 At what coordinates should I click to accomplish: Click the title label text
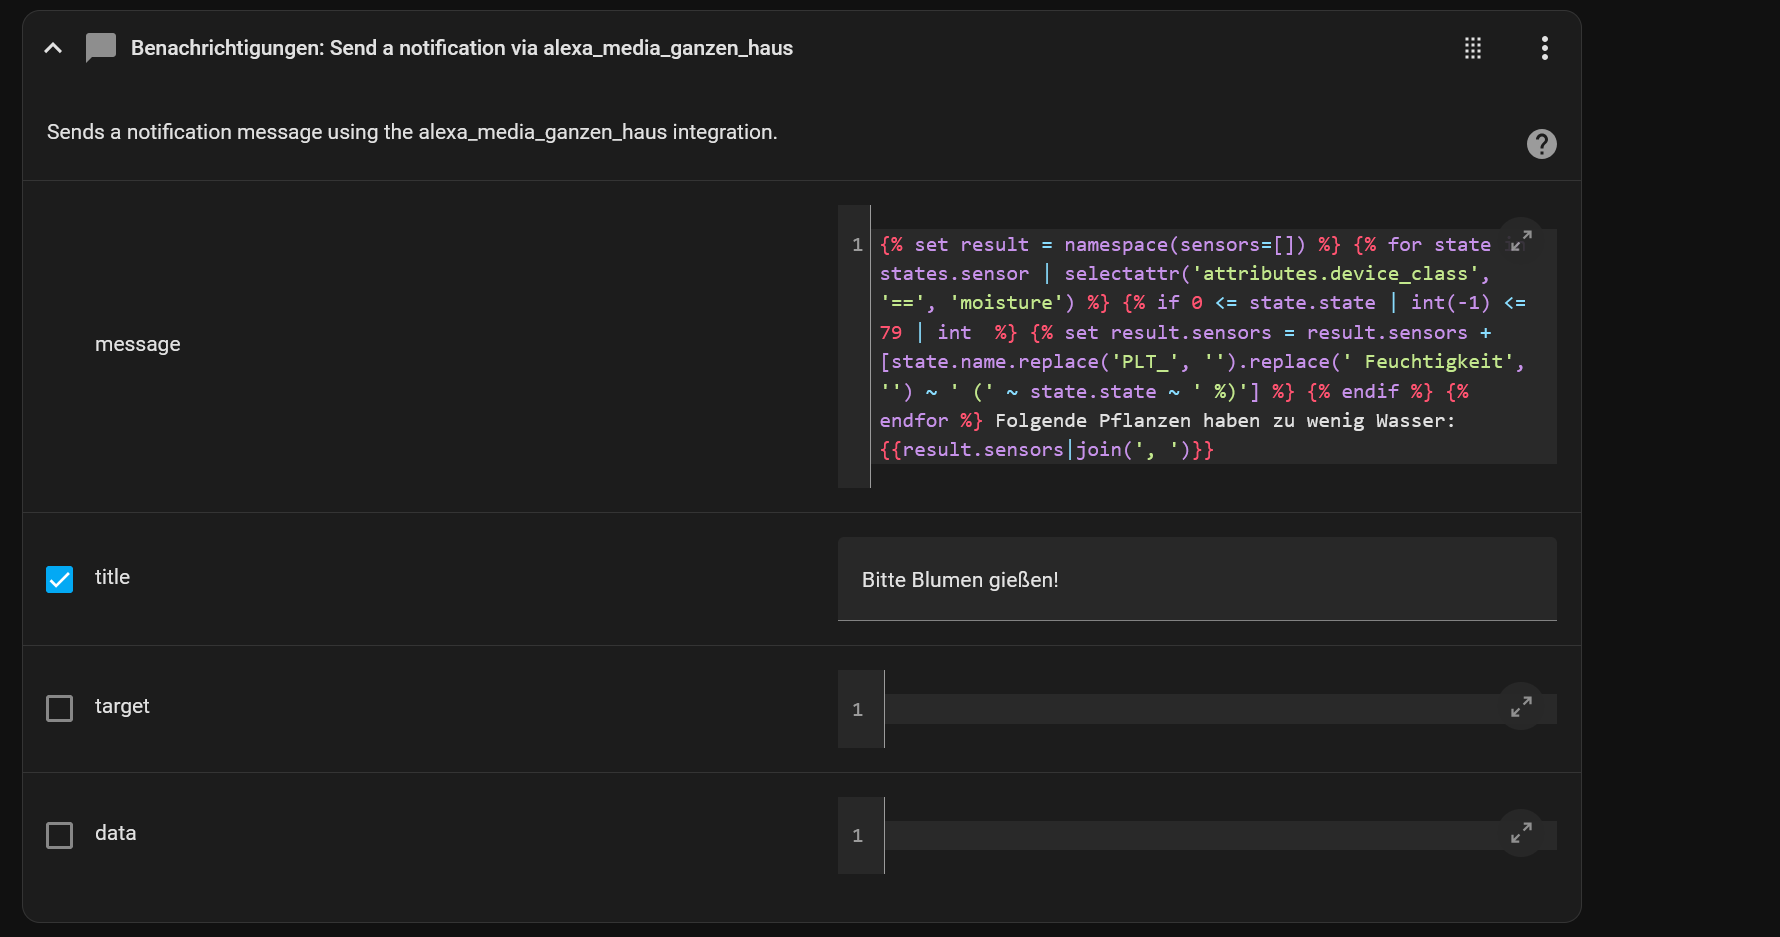[x=112, y=577]
